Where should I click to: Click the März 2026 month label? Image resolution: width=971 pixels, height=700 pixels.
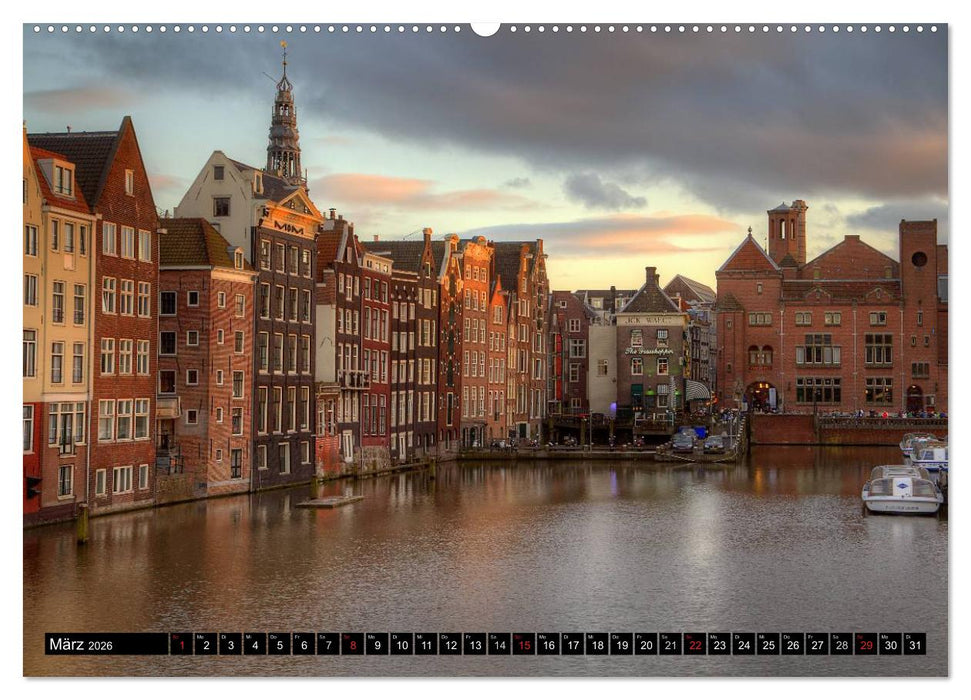[80, 645]
